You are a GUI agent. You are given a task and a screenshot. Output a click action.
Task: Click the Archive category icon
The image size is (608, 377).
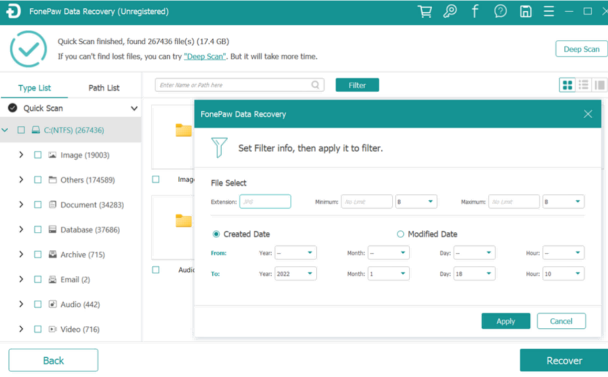tap(52, 254)
